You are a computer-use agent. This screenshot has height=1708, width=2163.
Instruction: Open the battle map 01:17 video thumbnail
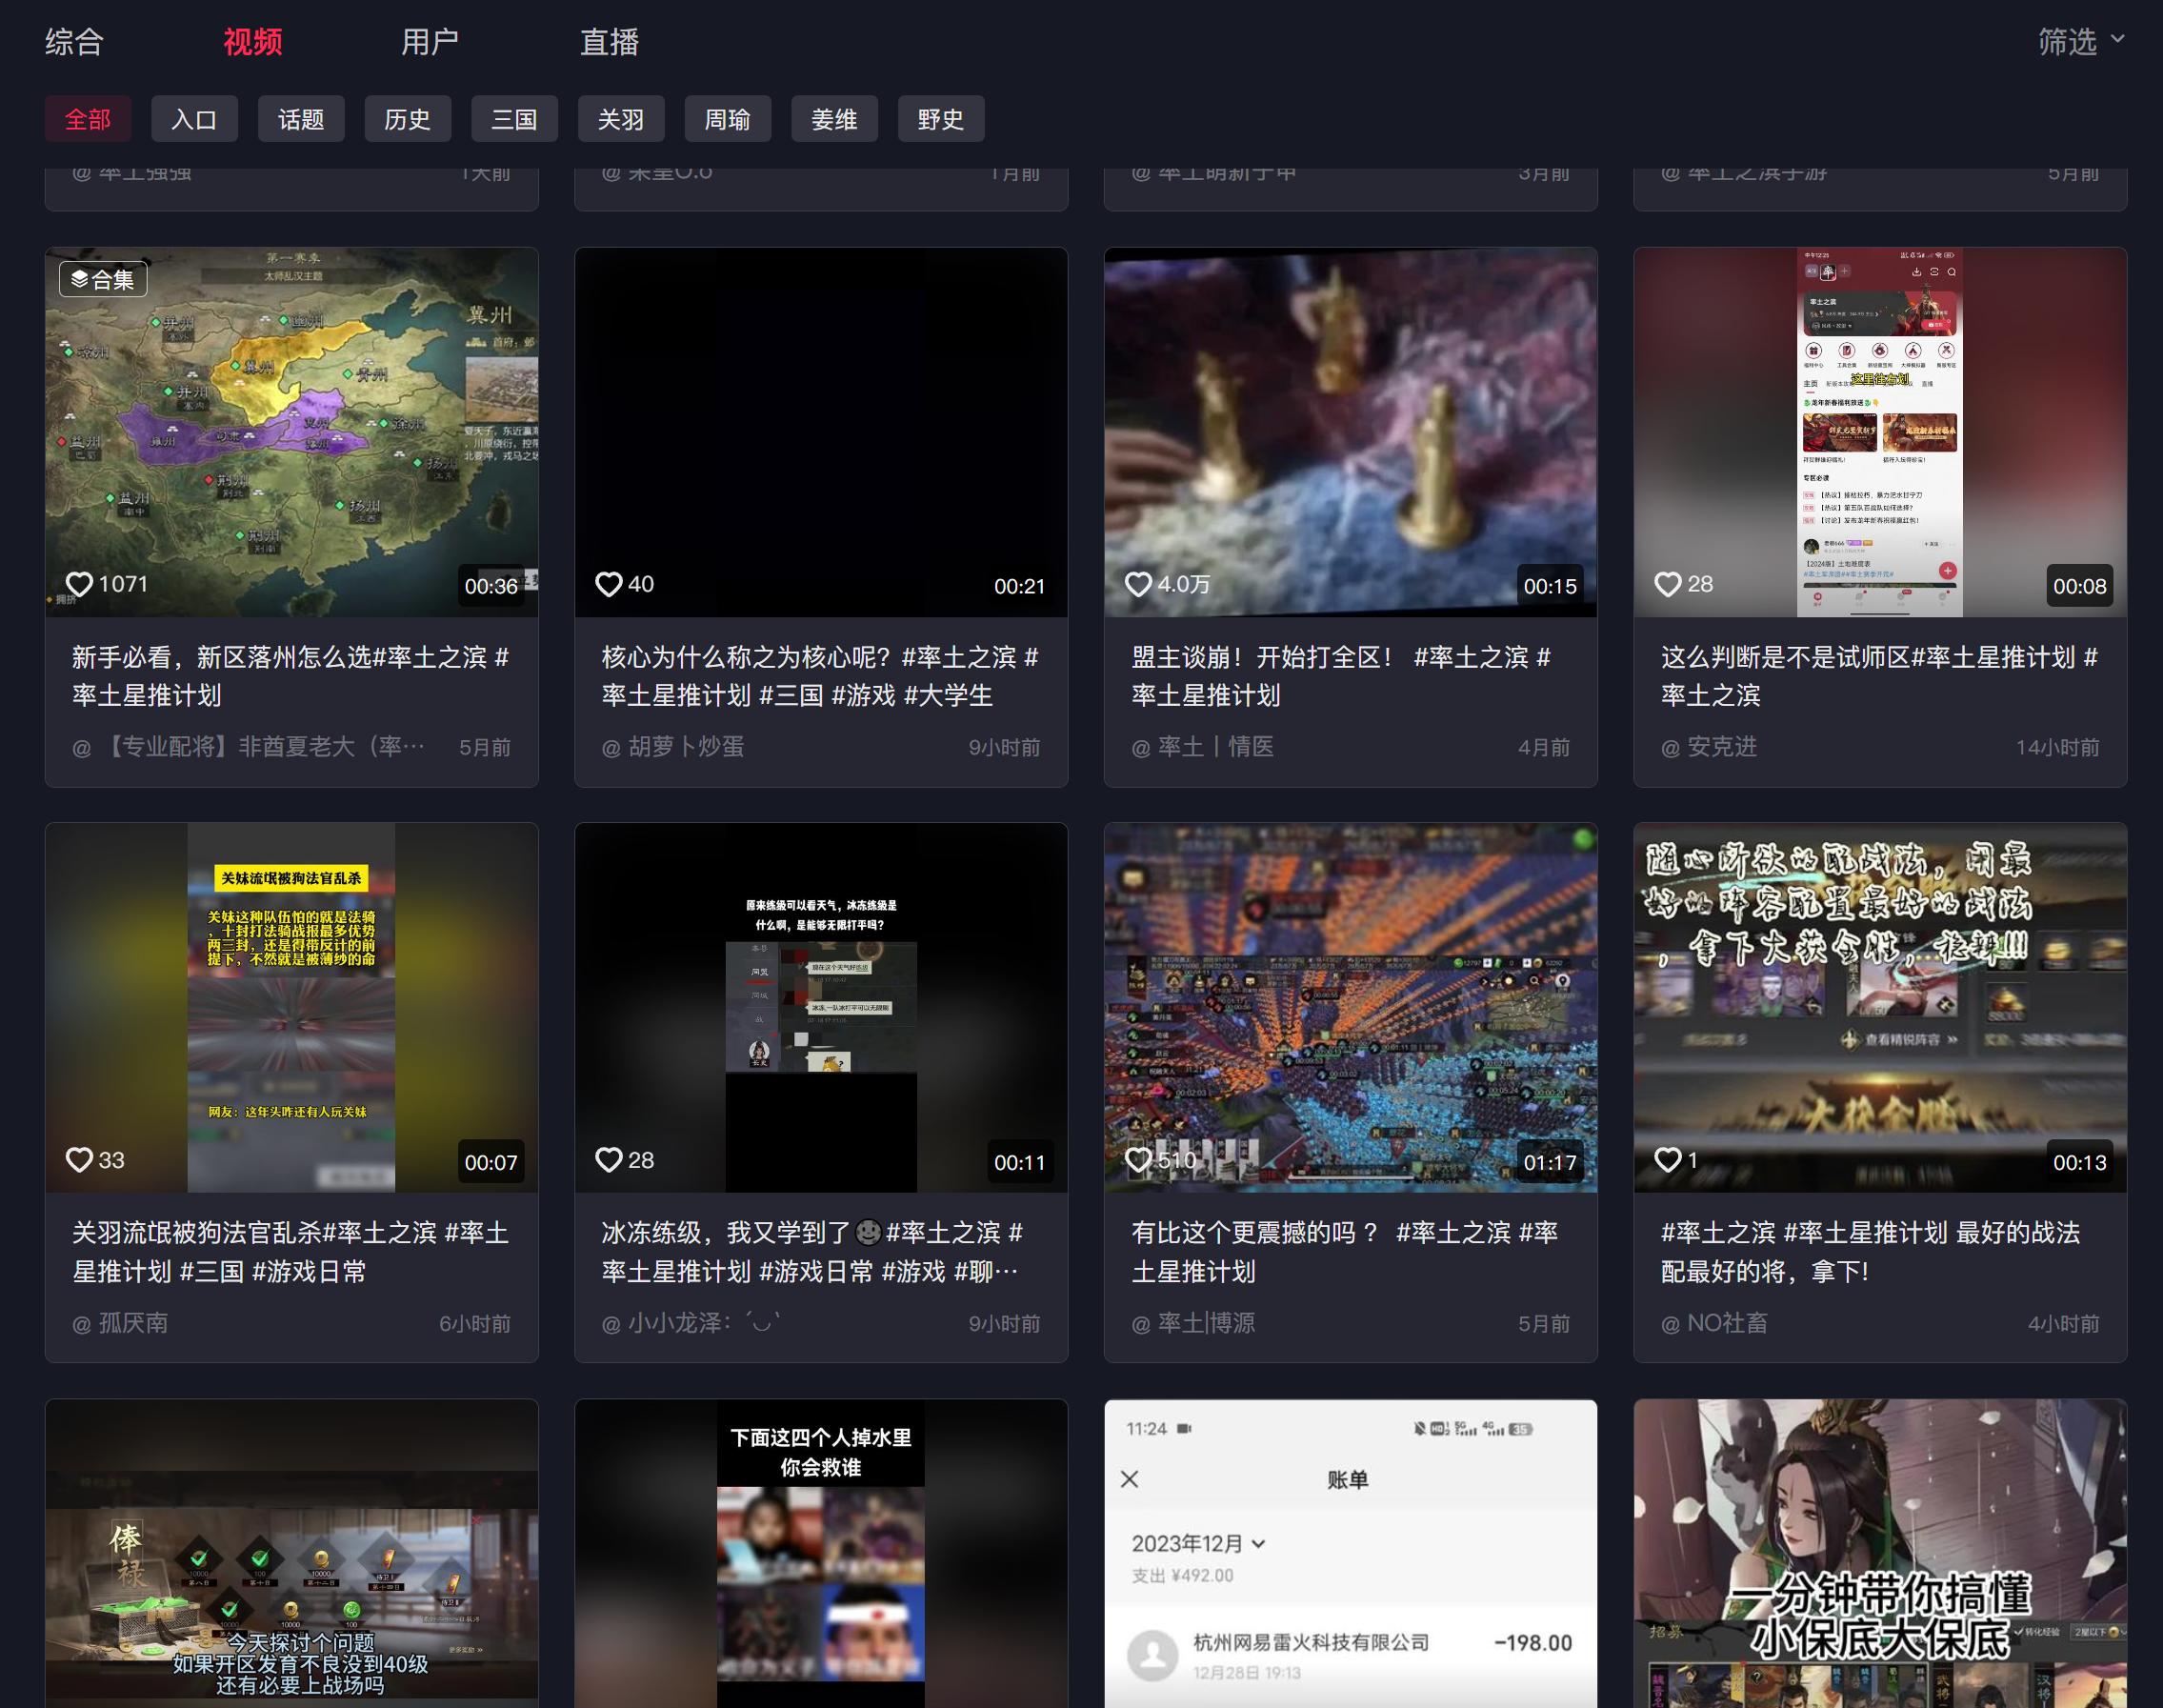pyautogui.click(x=1351, y=1008)
